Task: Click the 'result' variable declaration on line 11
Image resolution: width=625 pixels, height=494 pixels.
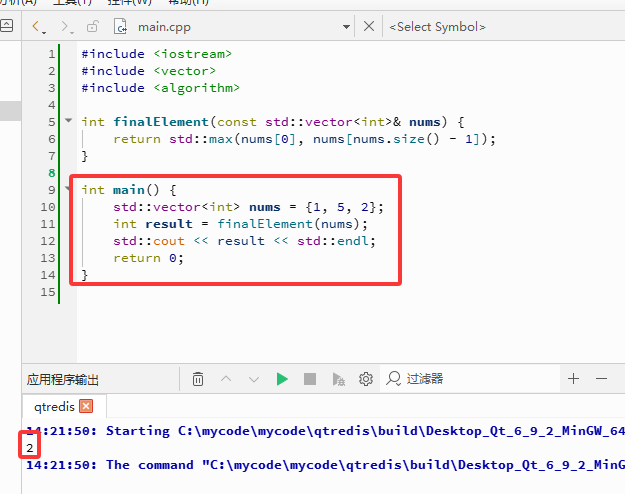Action: click(169, 224)
